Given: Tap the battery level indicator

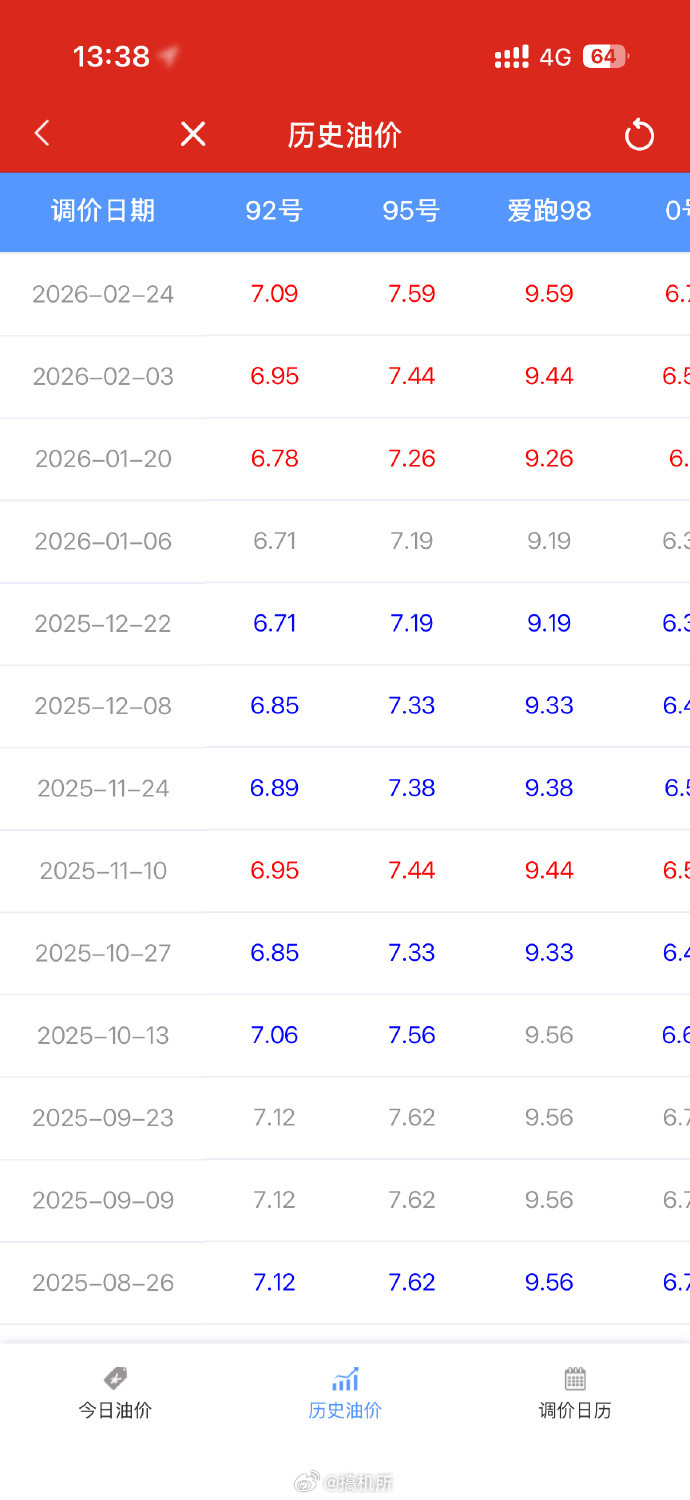Looking at the screenshot, I should [x=604, y=57].
